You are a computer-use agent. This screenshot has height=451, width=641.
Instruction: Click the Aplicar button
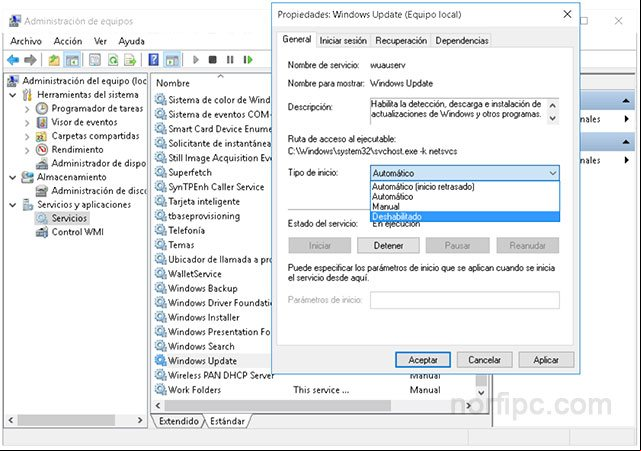[546, 360]
